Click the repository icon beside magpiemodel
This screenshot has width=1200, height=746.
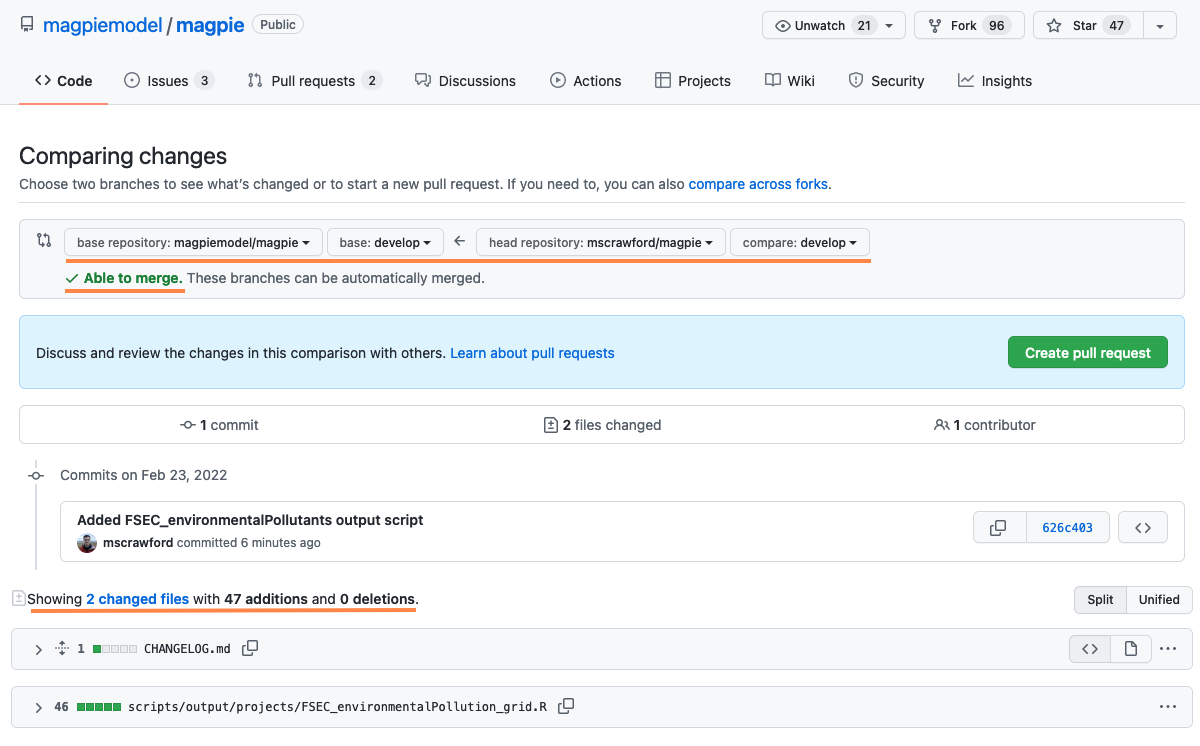pos(27,25)
